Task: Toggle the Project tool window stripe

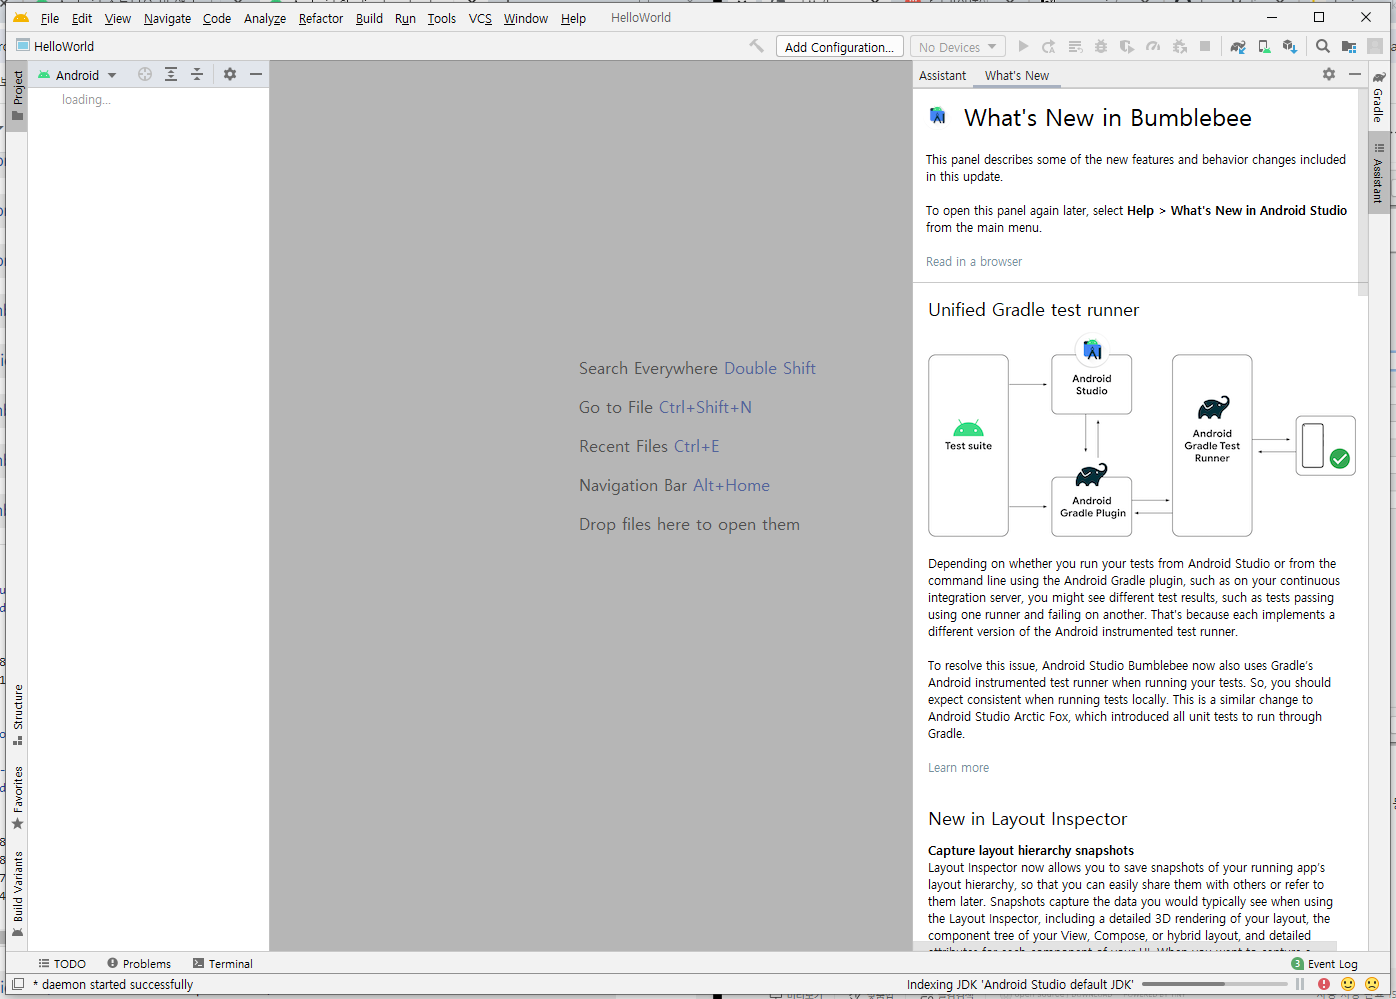Action: click(x=18, y=95)
